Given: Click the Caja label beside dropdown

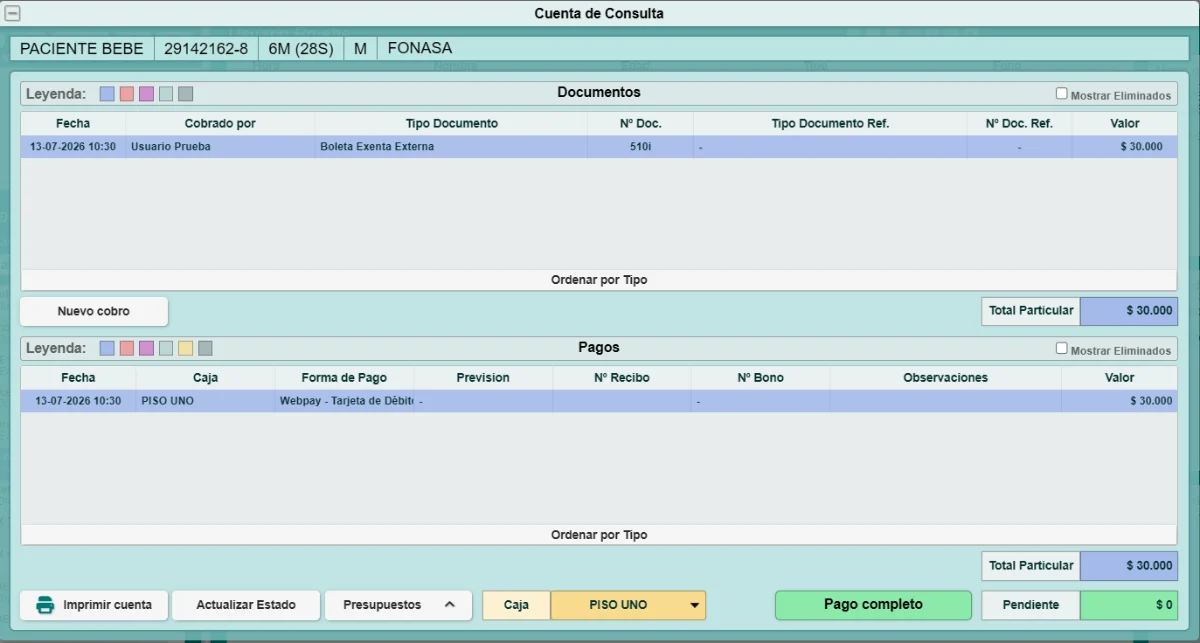Looking at the screenshot, I should coord(516,605).
